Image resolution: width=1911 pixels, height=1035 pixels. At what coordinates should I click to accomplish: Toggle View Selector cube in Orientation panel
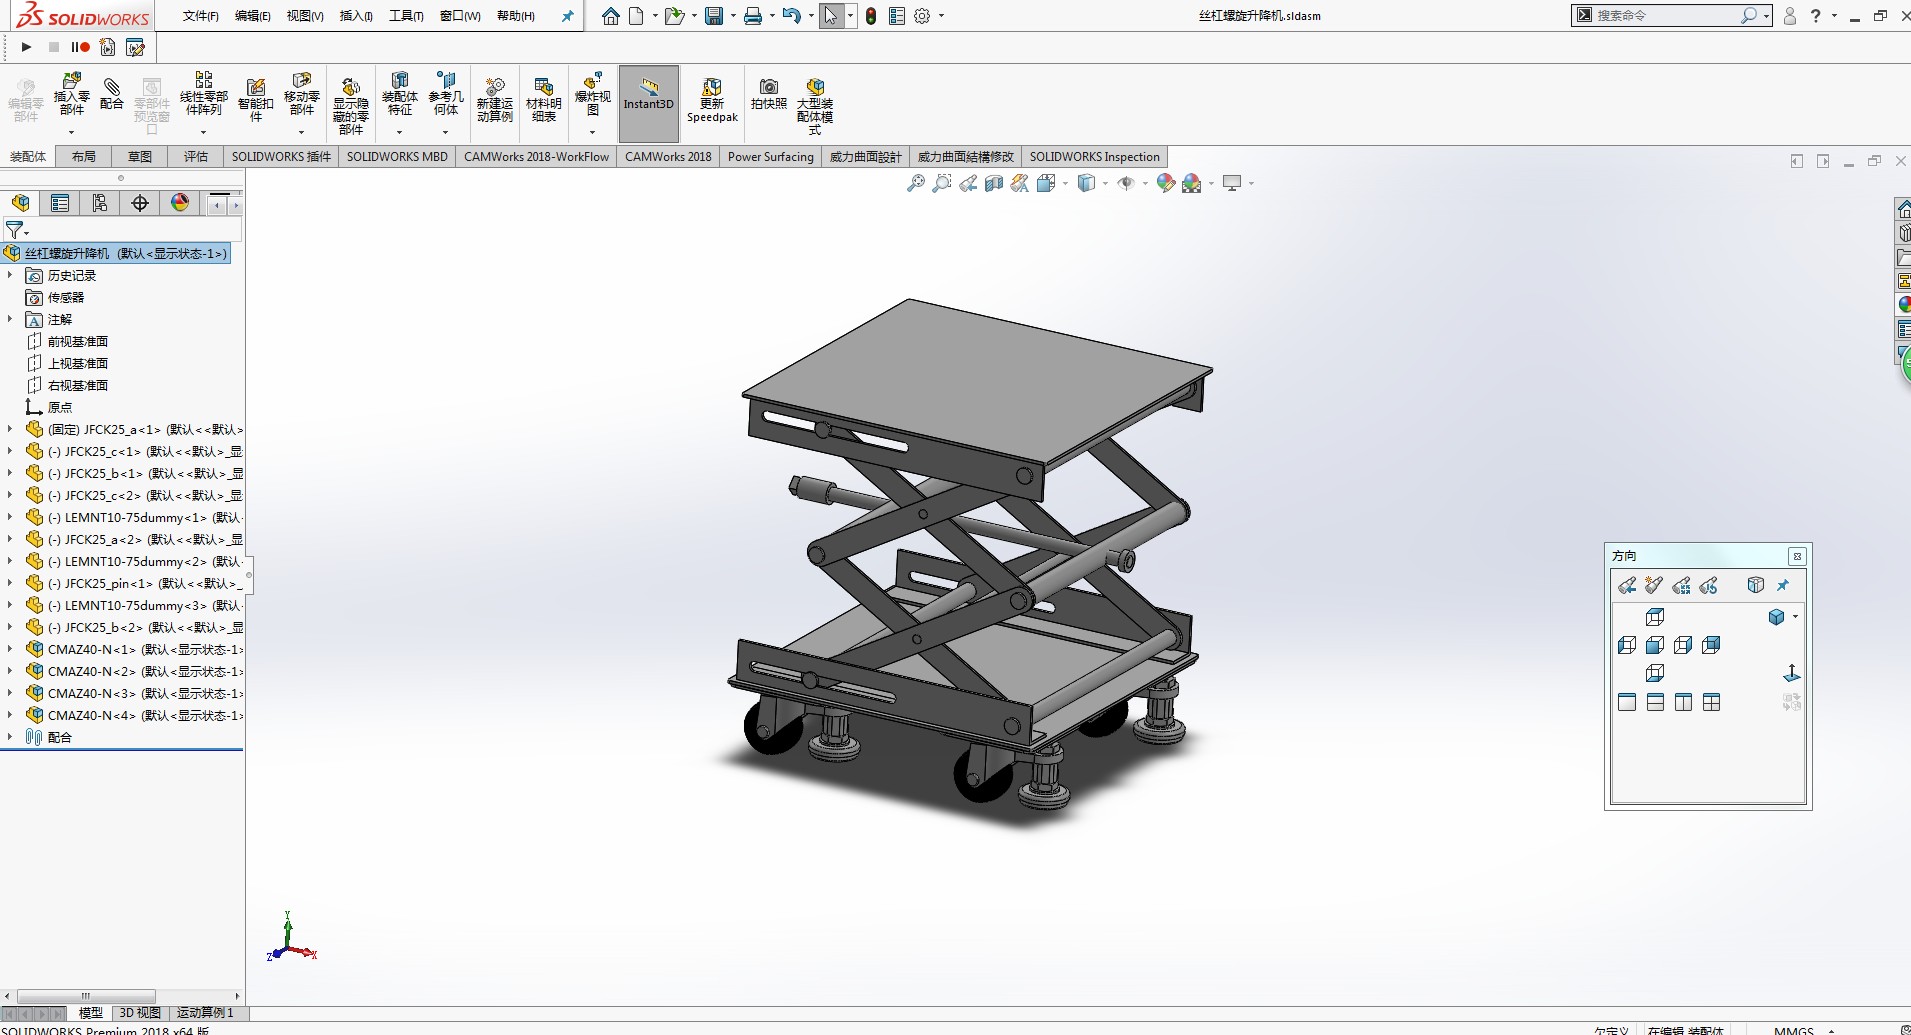[x=1755, y=585]
